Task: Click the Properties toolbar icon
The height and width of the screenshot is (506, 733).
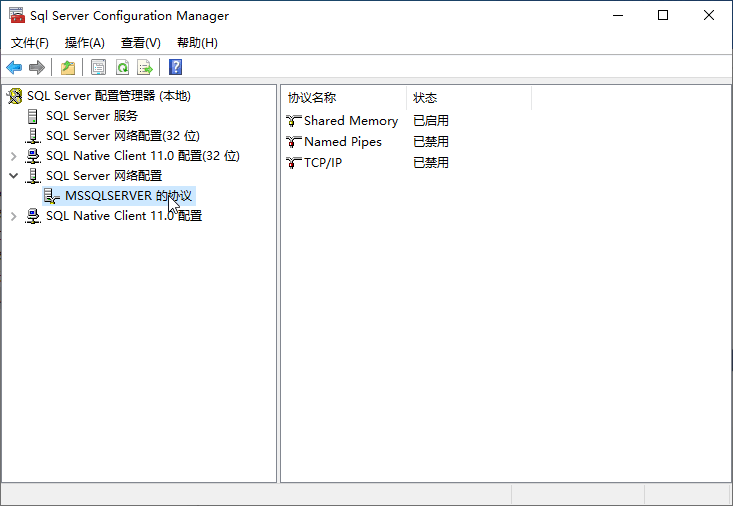Action: coord(98,67)
